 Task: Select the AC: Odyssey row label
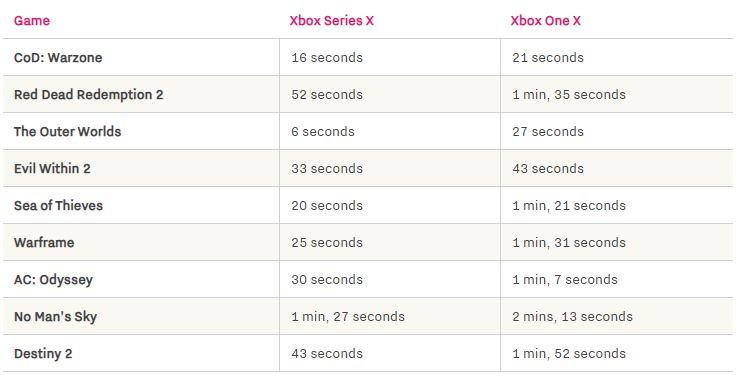(53, 280)
